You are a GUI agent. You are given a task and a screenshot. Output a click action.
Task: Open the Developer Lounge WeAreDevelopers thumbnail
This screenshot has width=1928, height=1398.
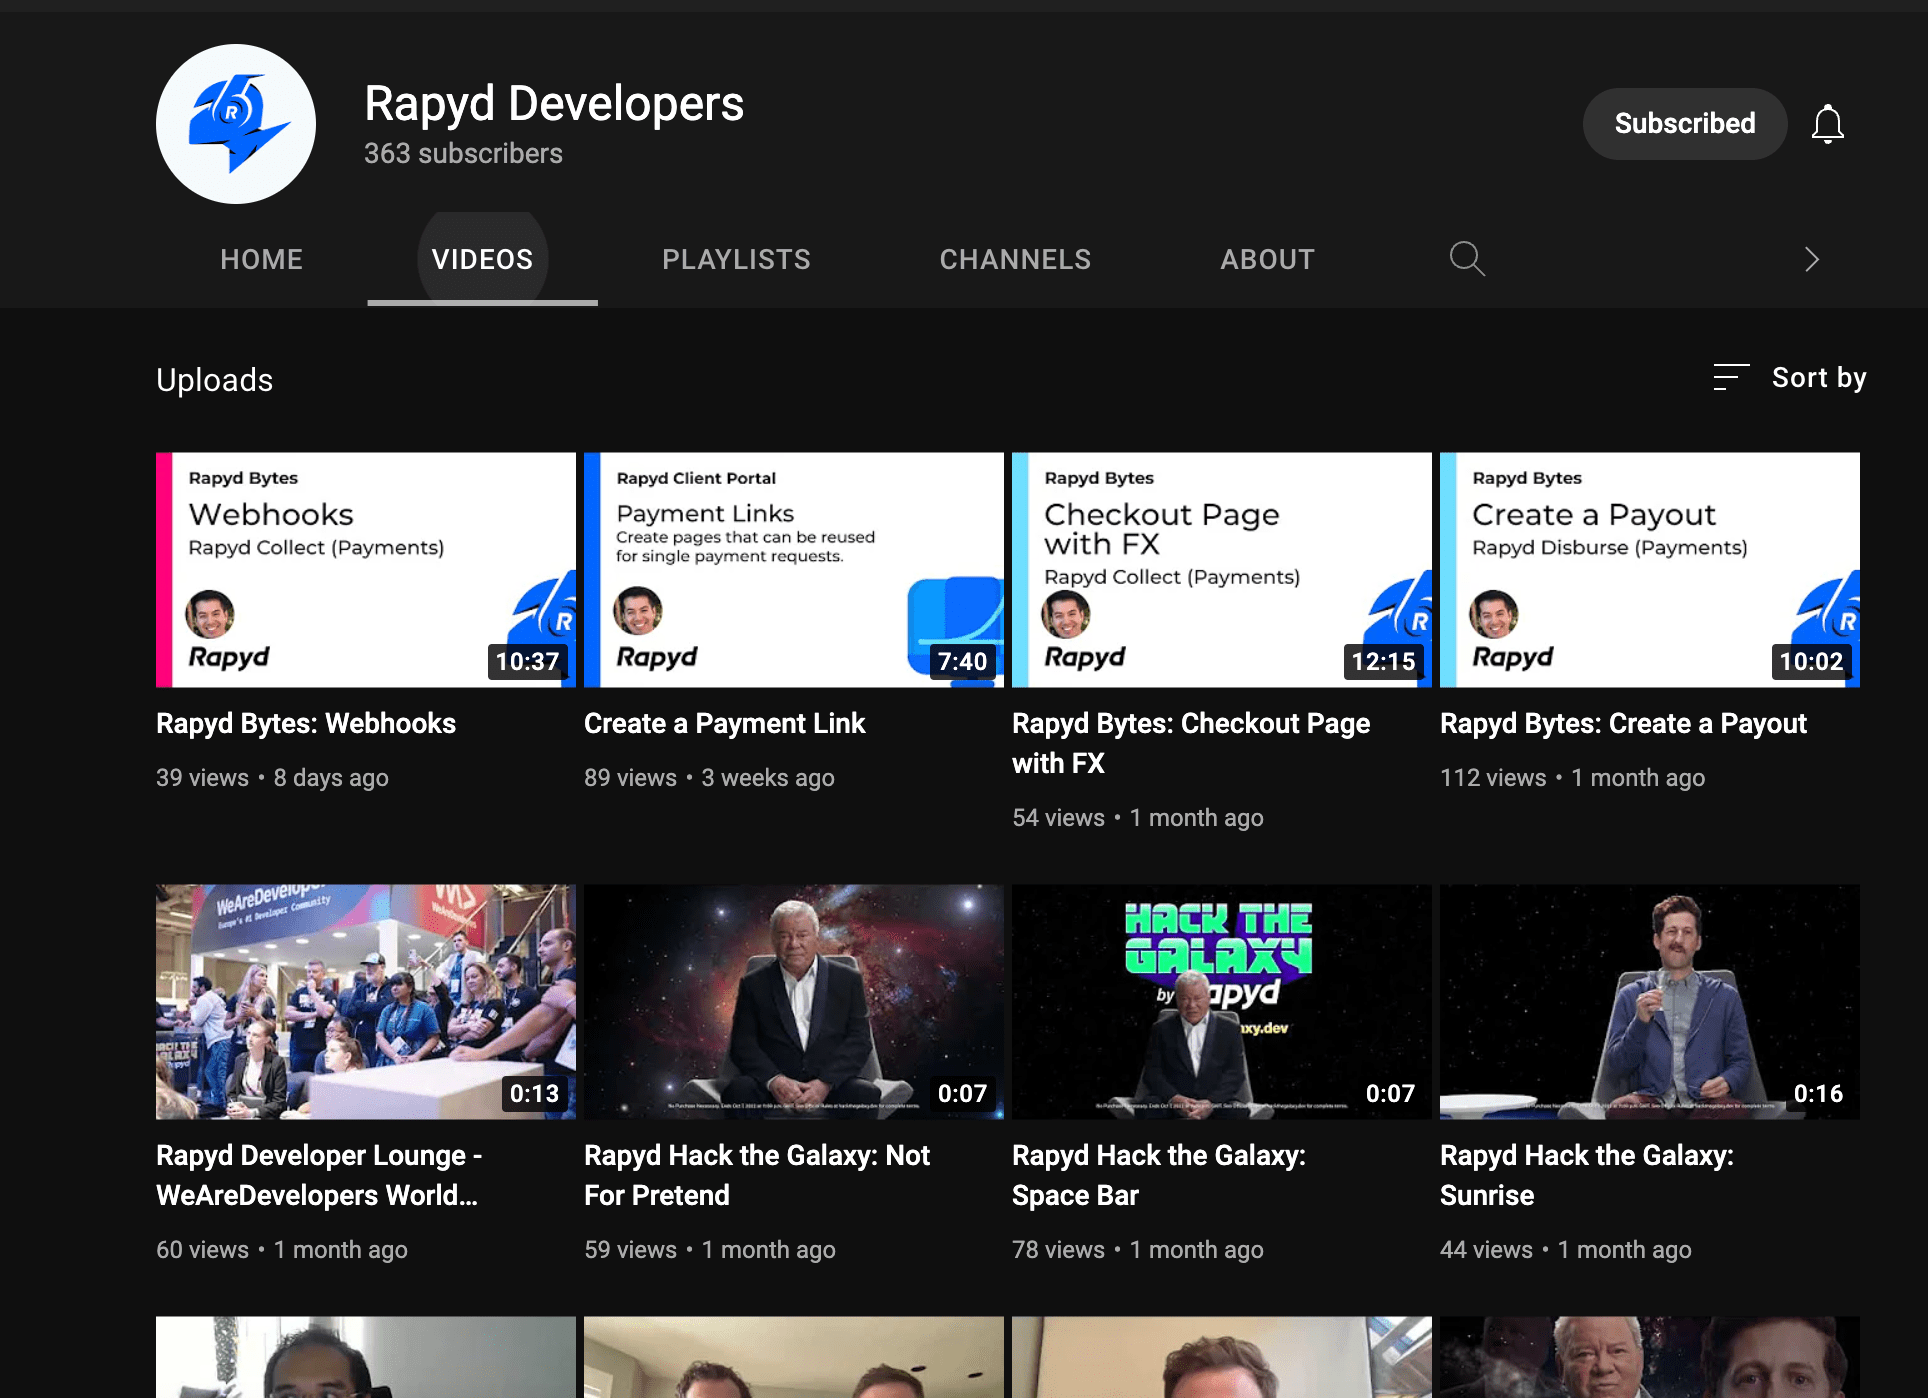365,1001
